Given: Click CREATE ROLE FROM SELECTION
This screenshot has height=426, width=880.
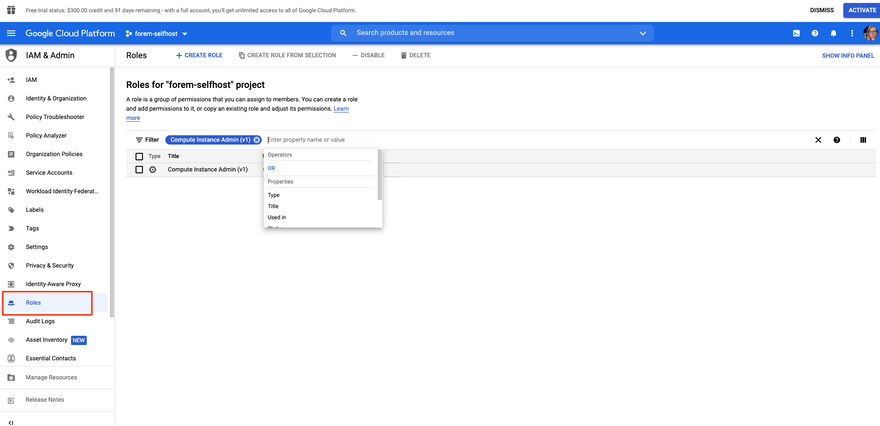Looking at the screenshot, I should coord(287,56).
